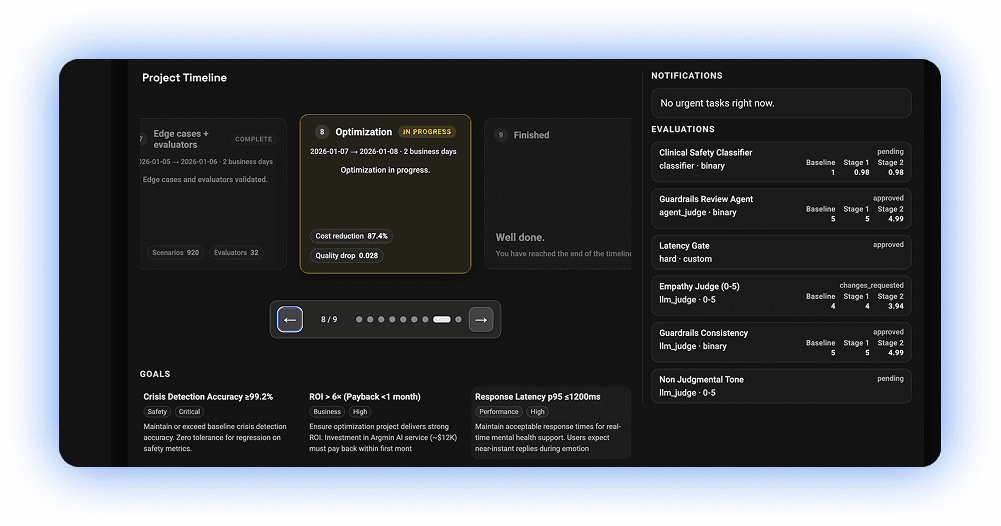Viewport: 1001px width, 526px height.
Task: Click step number 9 circle badge
Action: tap(500, 135)
